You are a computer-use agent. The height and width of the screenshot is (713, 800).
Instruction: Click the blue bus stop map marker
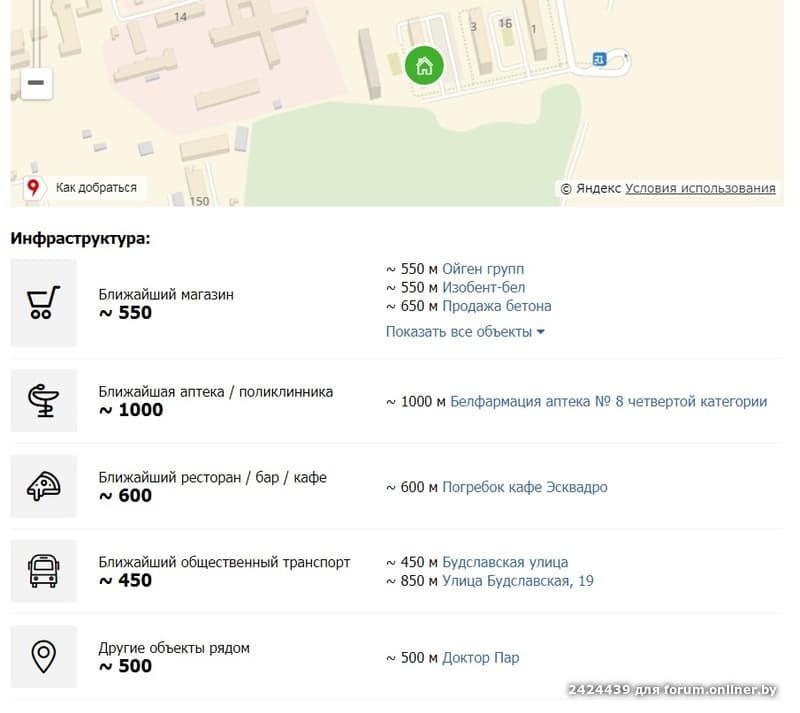(599, 59)
